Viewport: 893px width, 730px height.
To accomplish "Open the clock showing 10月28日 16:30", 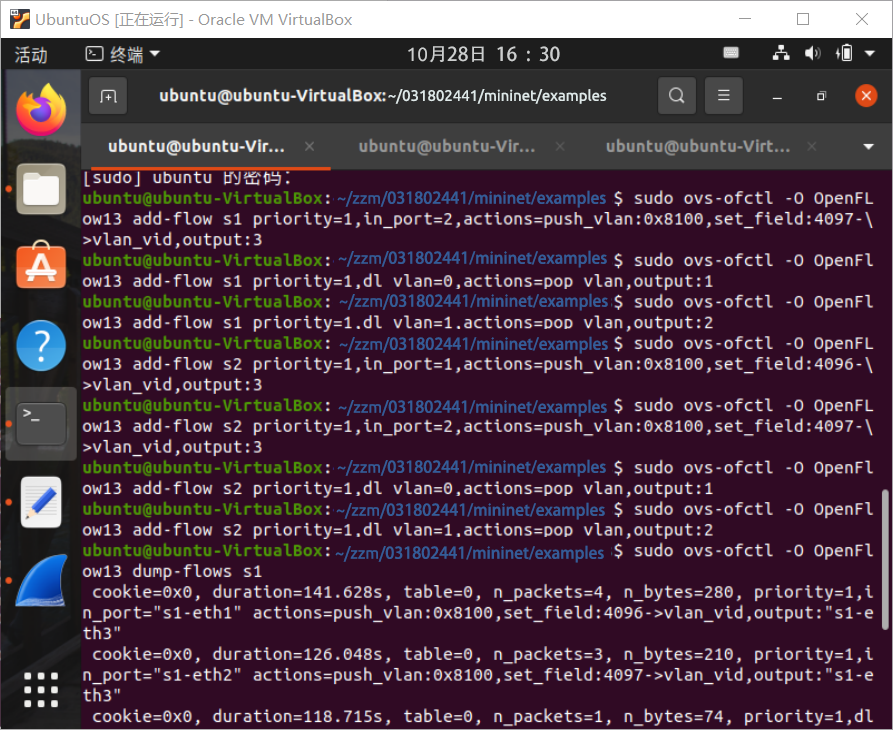I will coord(484,54).
